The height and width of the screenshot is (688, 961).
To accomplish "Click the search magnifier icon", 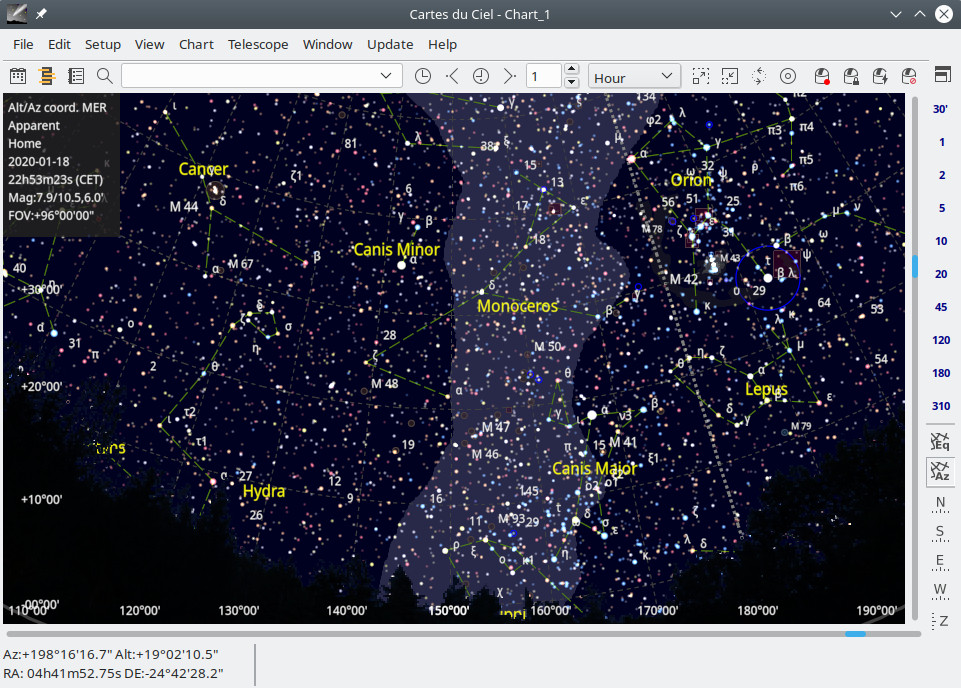I will [x=104, y=76].
